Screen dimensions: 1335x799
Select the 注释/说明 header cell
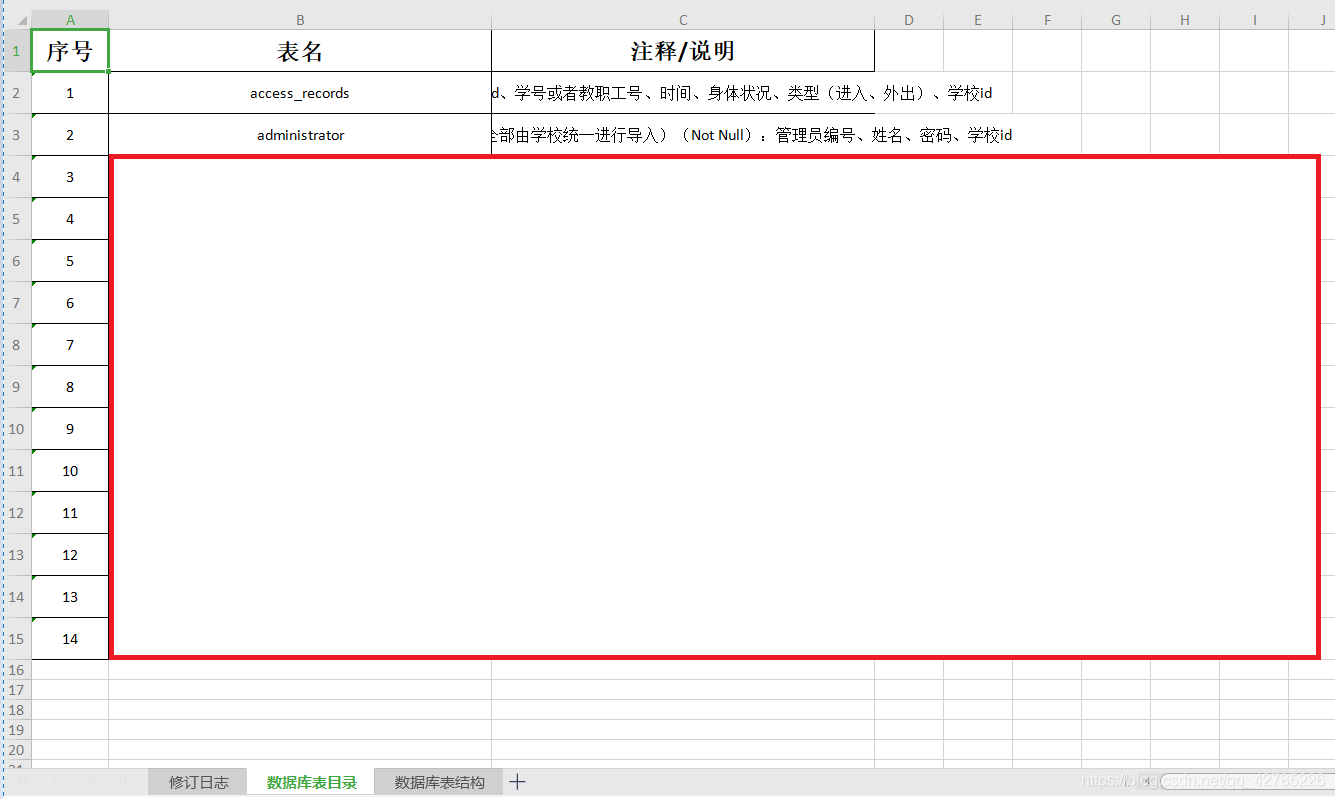tap(682, 50)
